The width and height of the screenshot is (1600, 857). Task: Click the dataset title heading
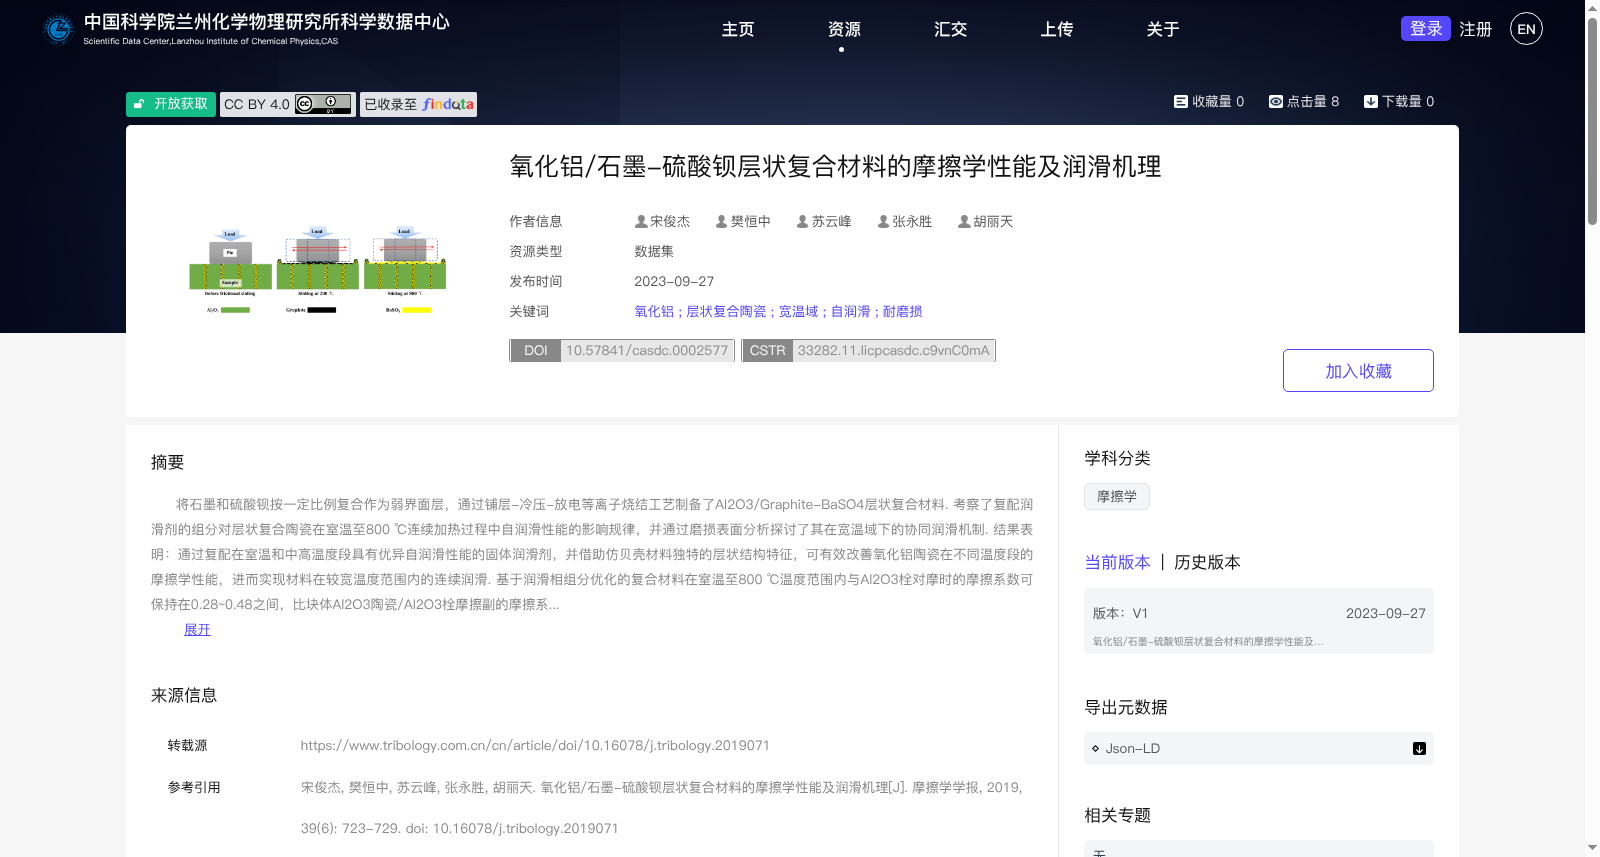click(835, 166)
